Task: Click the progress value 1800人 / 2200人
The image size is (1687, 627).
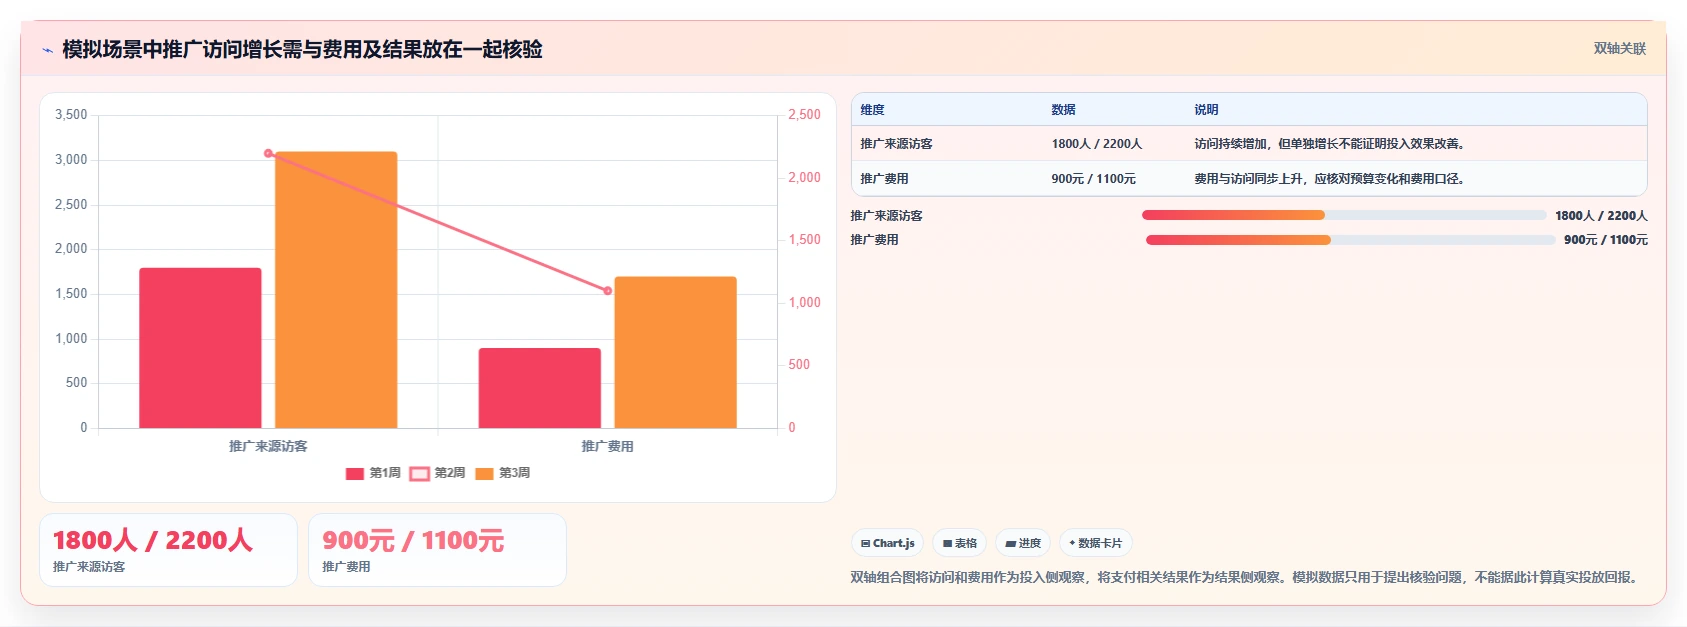Action: pos(1601,215)
